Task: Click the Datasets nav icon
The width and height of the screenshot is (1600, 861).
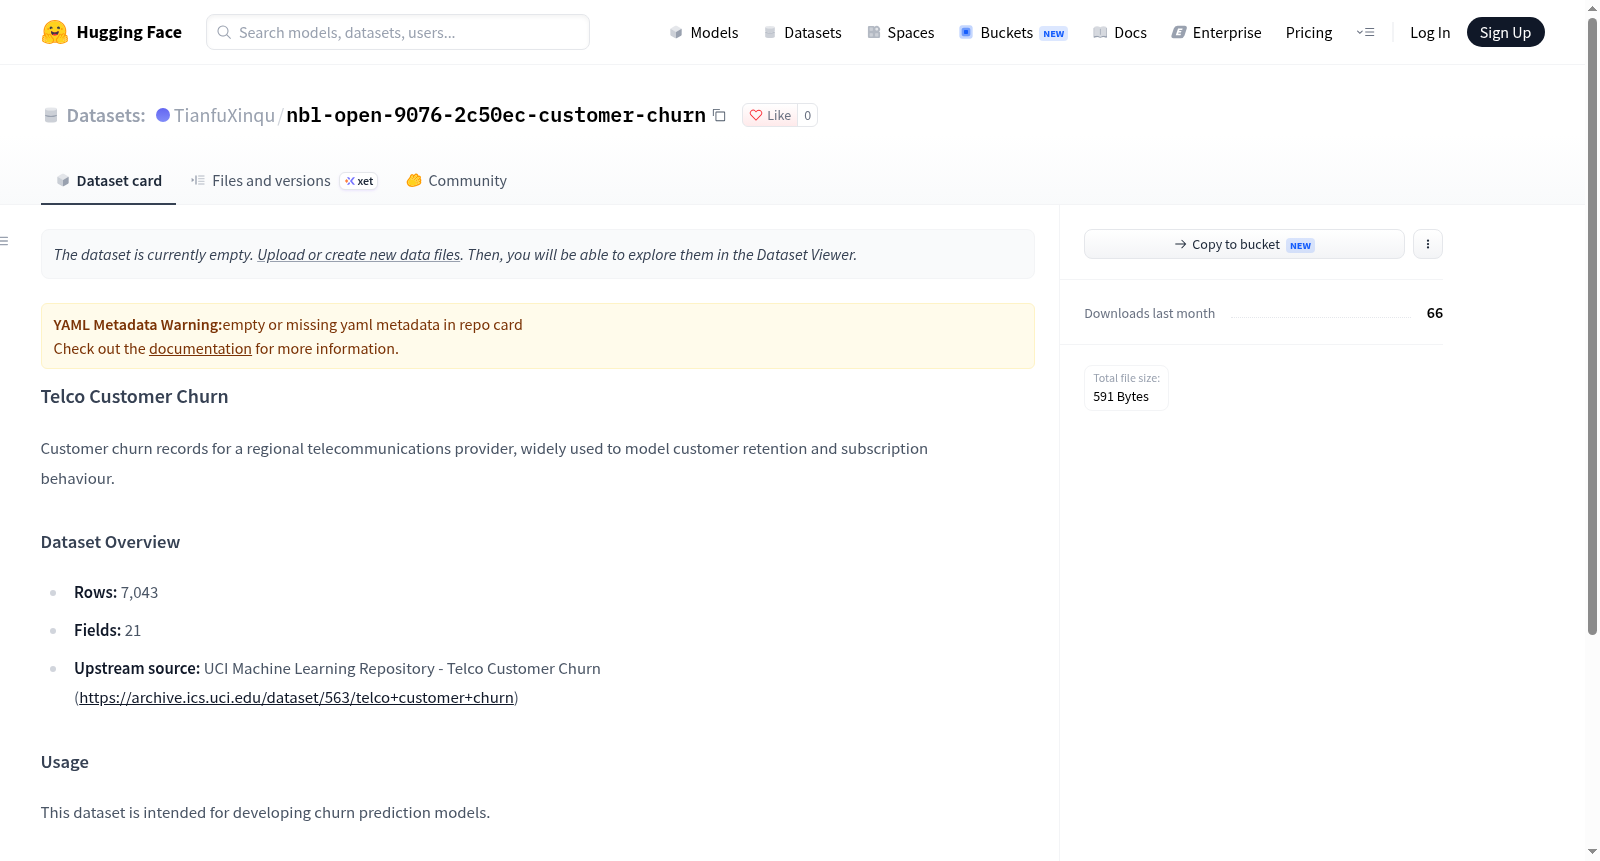Action: [770, 32]
